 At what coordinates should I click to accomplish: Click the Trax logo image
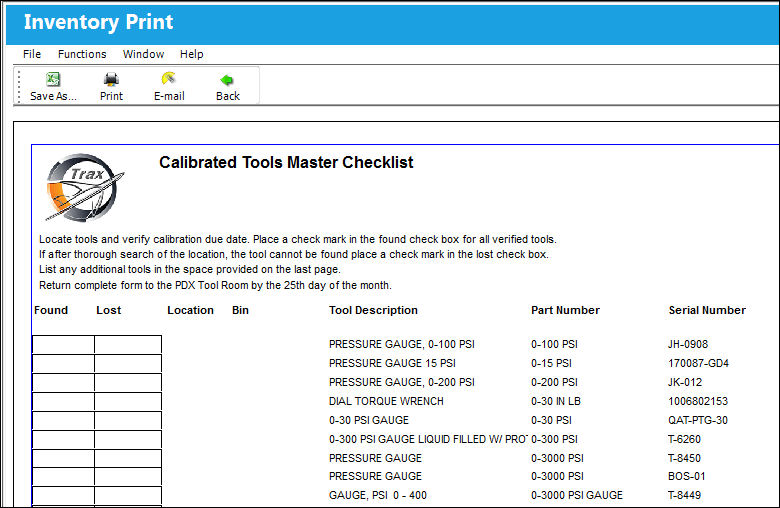coord(85,188)
